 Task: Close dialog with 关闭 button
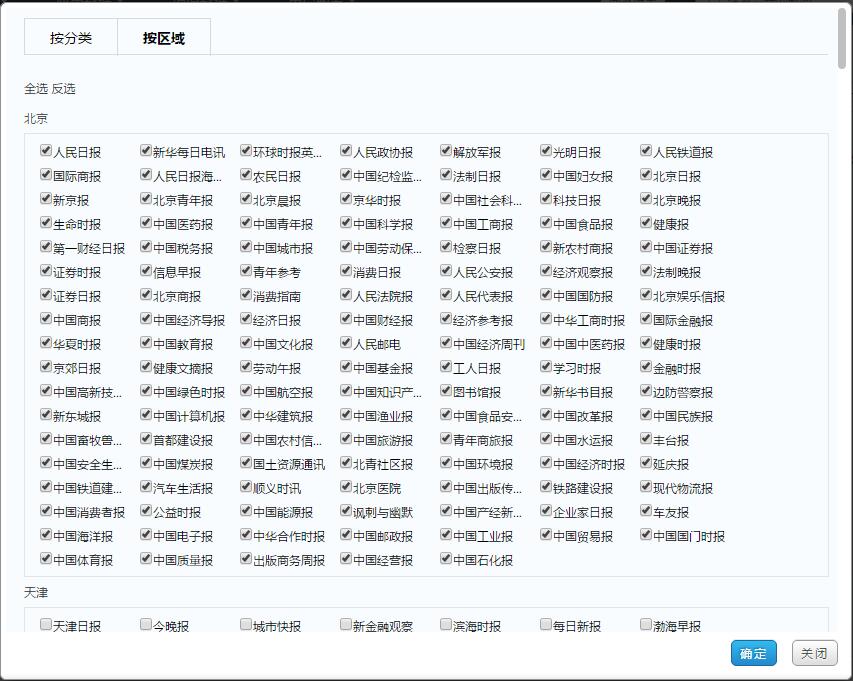click(x=814, y=653)
